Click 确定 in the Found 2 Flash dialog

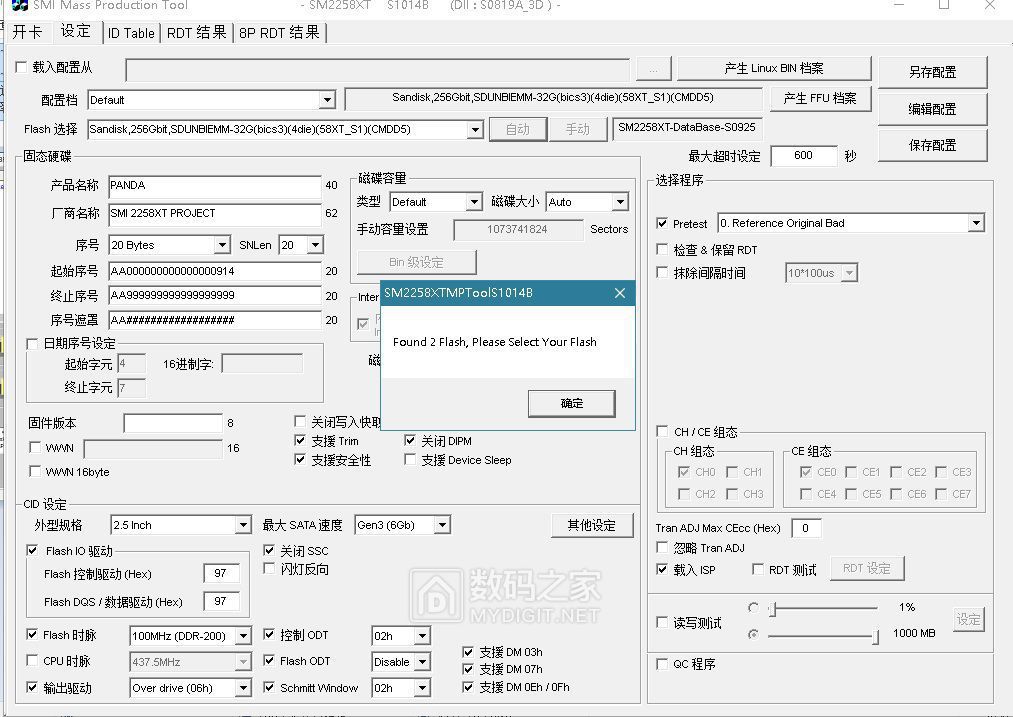tap(572, 403)
